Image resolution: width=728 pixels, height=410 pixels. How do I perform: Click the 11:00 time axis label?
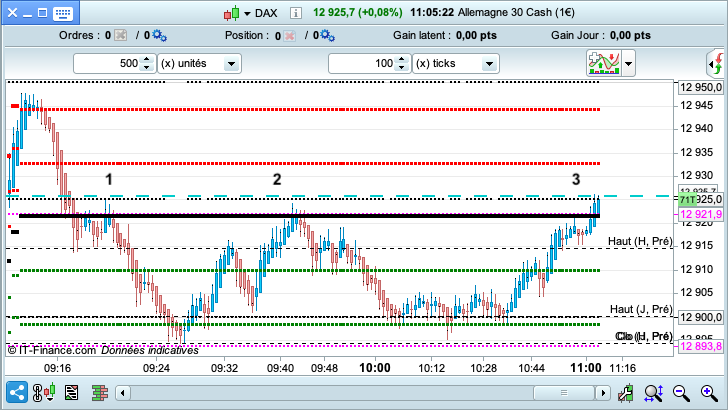click(x=586, y=368)
